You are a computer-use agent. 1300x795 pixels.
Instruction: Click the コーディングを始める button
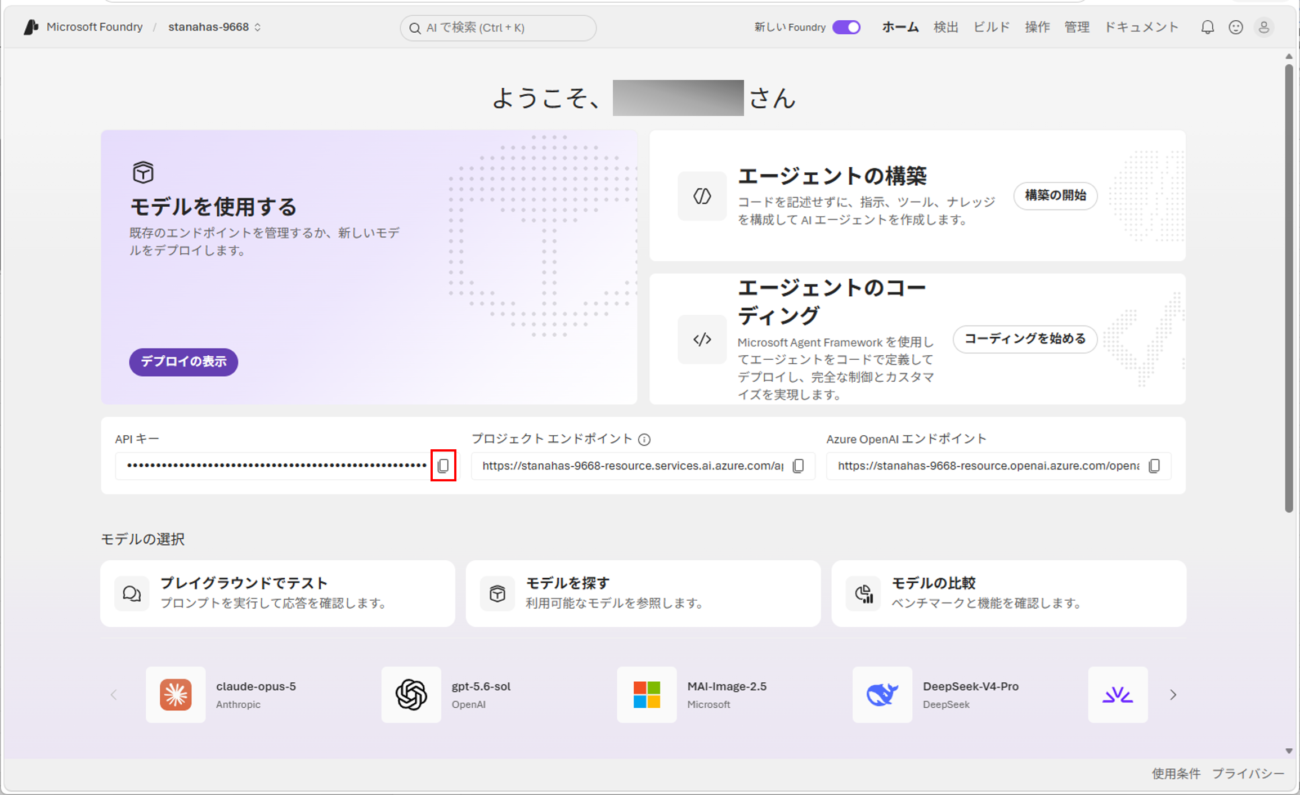point(1025,339)
